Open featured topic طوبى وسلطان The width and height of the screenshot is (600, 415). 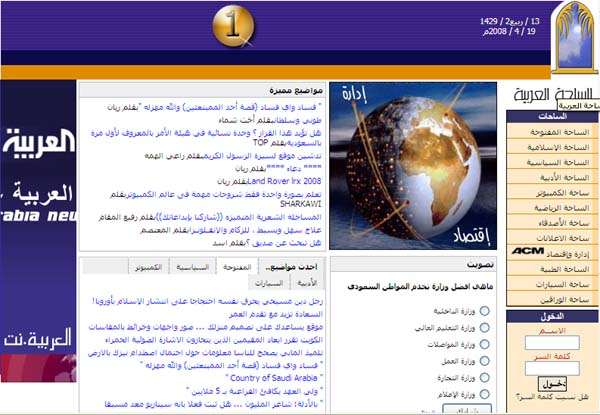[x=297, y=120]
